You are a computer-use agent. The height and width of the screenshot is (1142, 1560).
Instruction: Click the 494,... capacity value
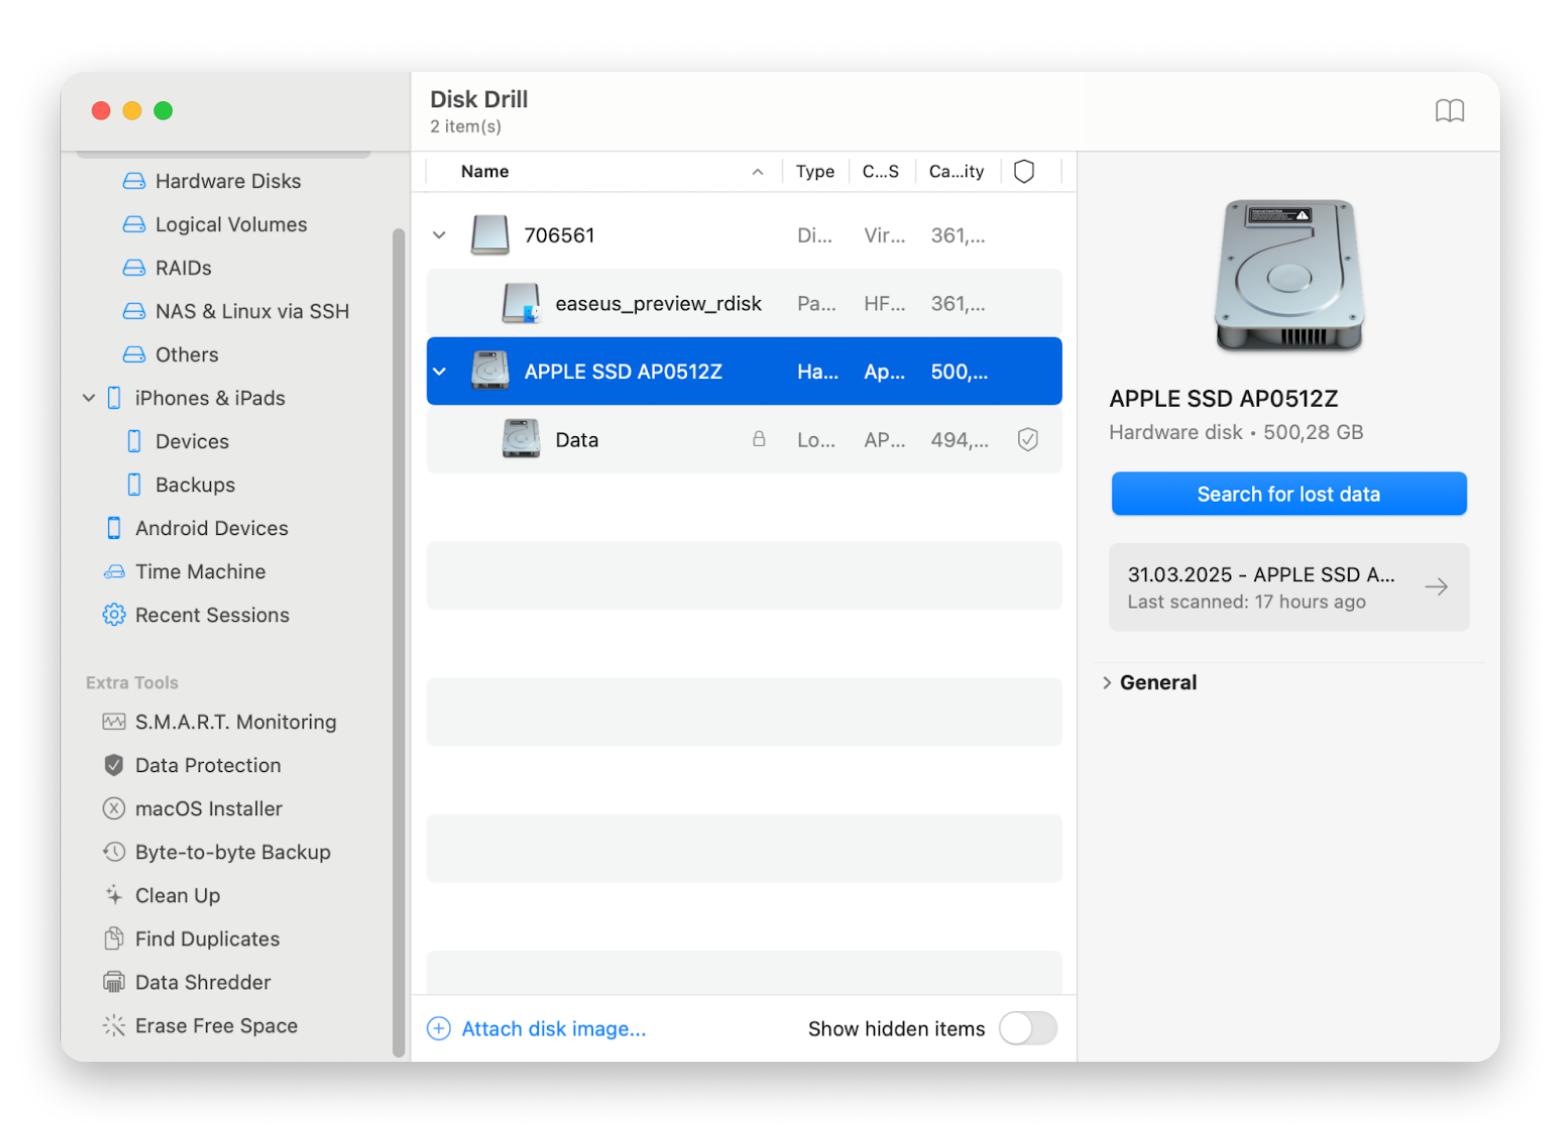point(960,441)
